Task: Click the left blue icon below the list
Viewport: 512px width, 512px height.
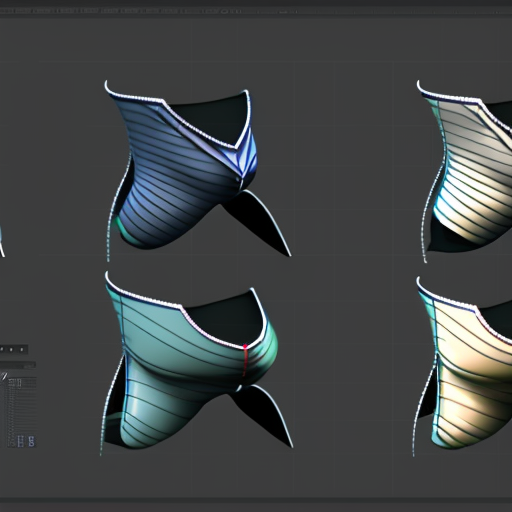Action: tap(20, 441)
